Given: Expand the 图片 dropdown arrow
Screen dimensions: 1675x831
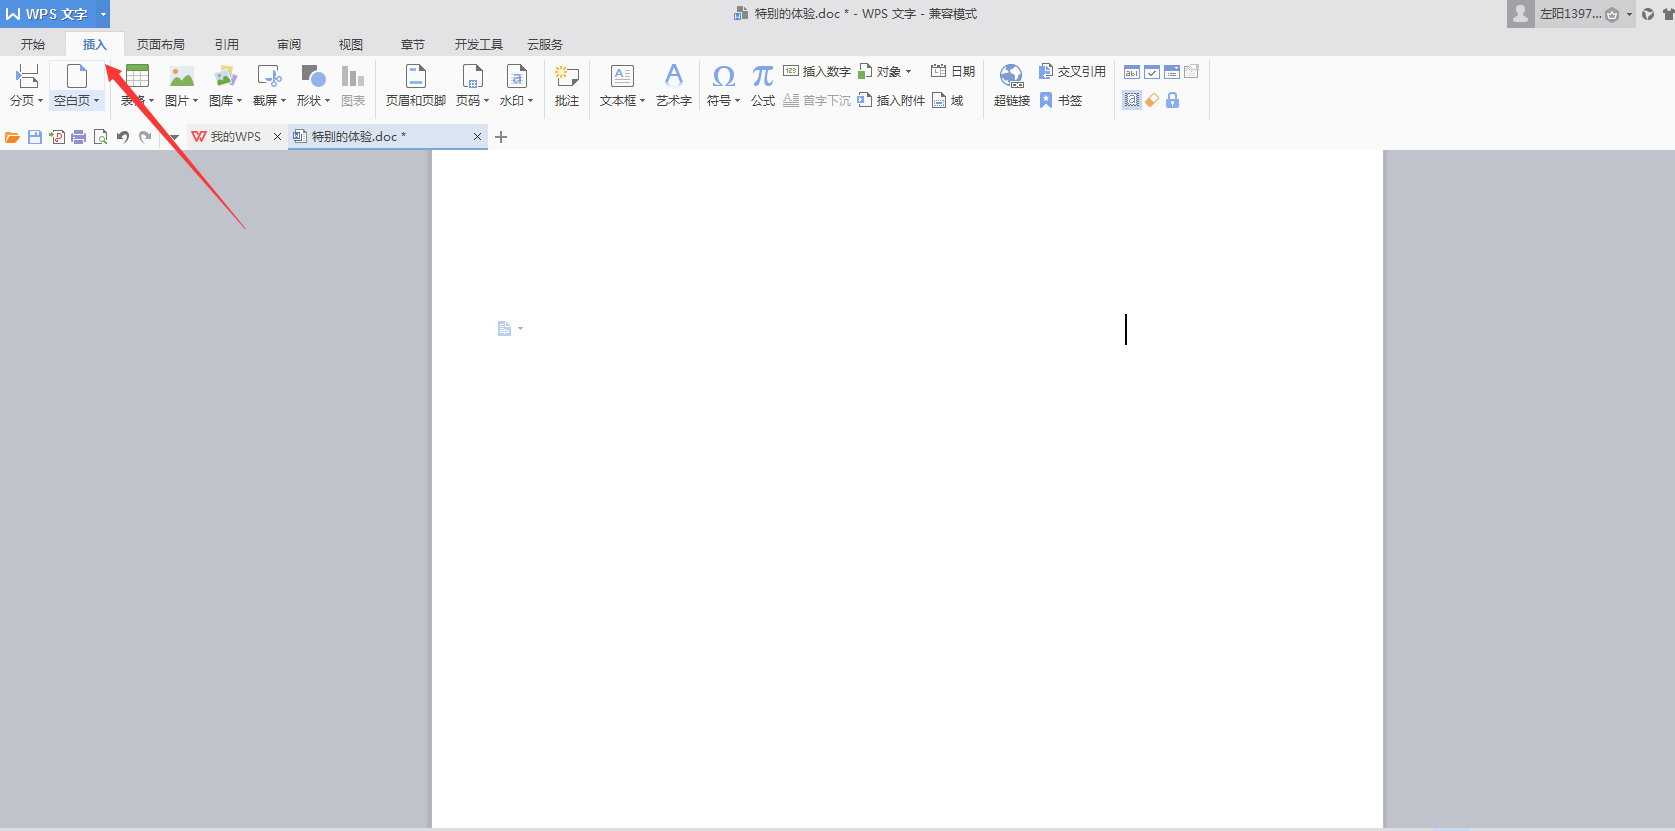Looking at the screenshot, I should coord(195,101).
